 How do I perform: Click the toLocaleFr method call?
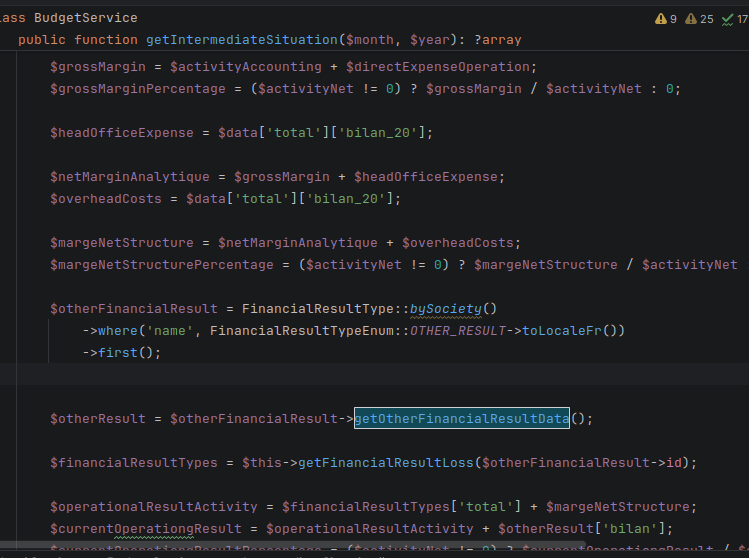coord(561,331)
